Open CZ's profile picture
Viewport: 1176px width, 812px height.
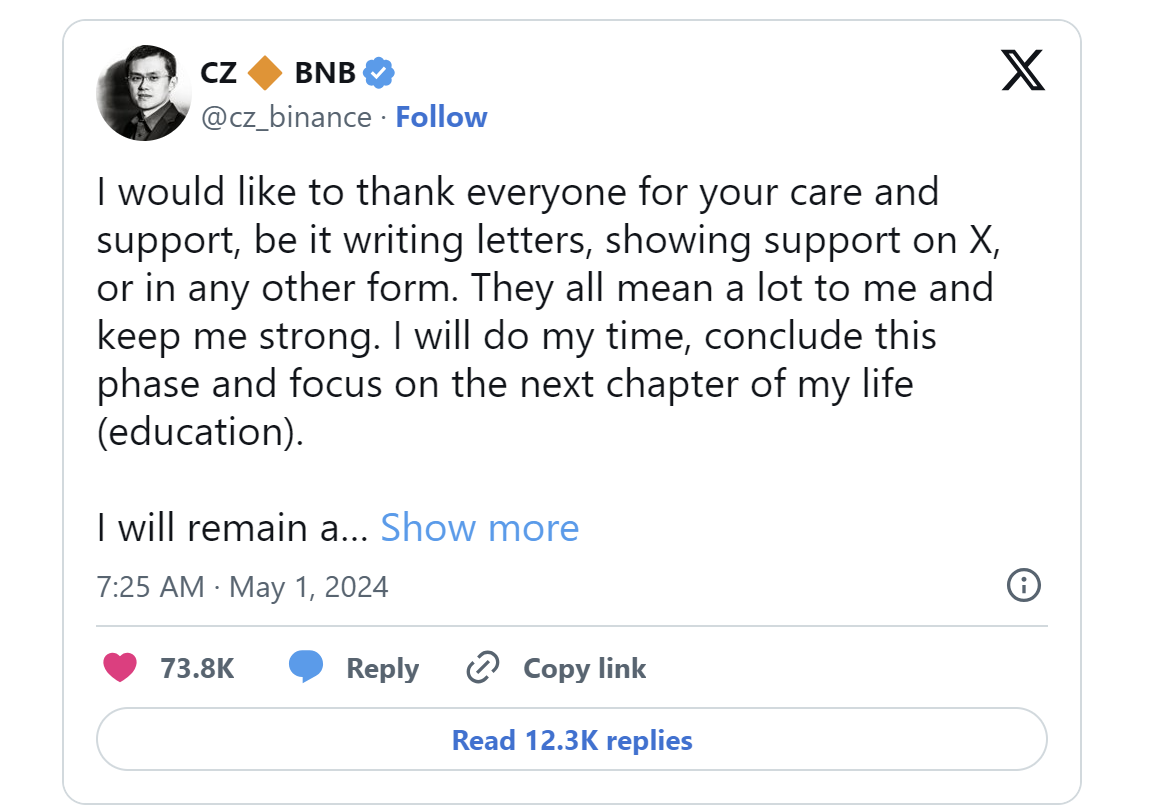point(143,93)
